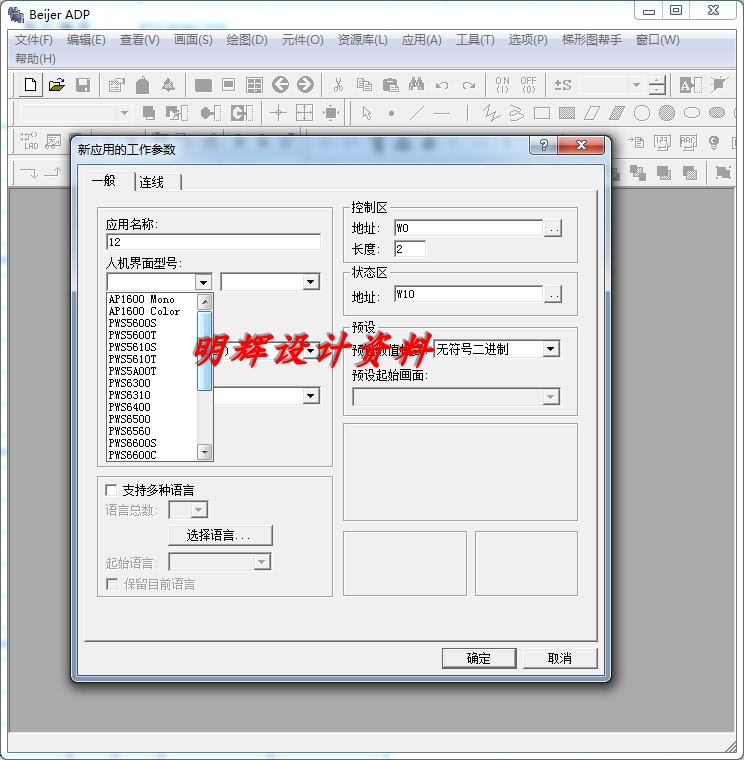Click the Copy toolbar icon
Screen dimensions: 744x760
coord(364,85)
